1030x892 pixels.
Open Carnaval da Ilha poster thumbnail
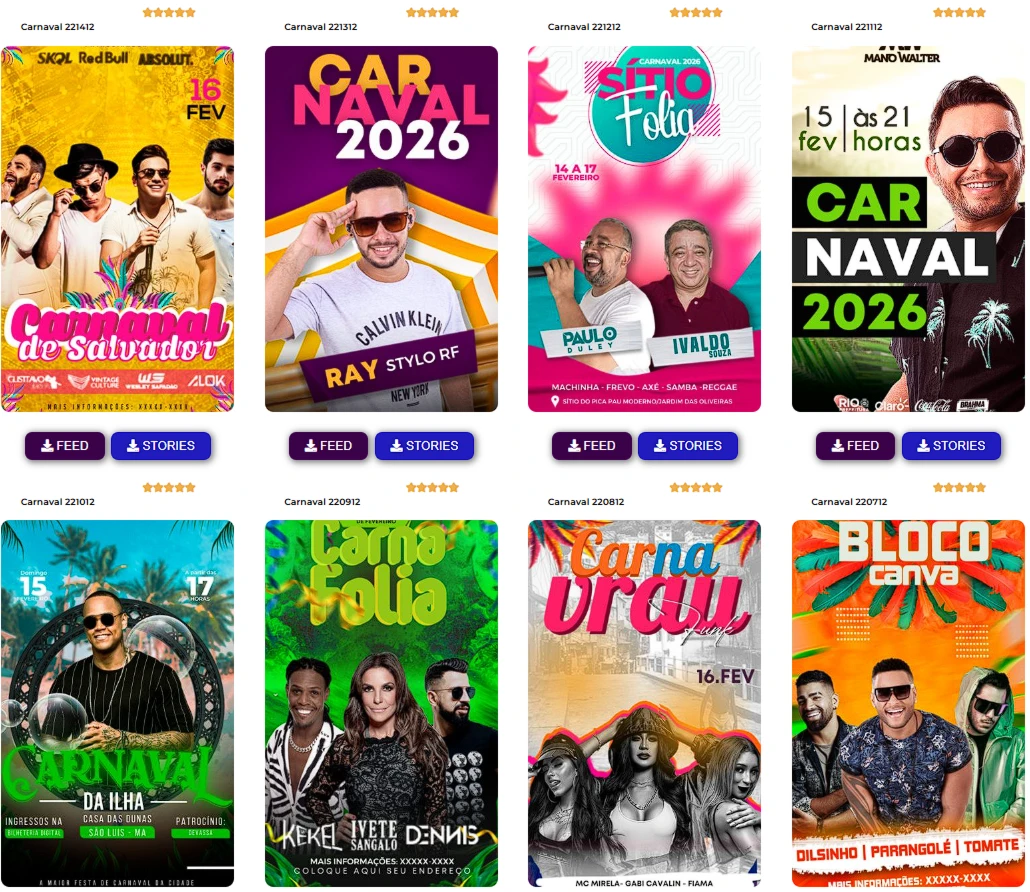(x=118, y=703)
